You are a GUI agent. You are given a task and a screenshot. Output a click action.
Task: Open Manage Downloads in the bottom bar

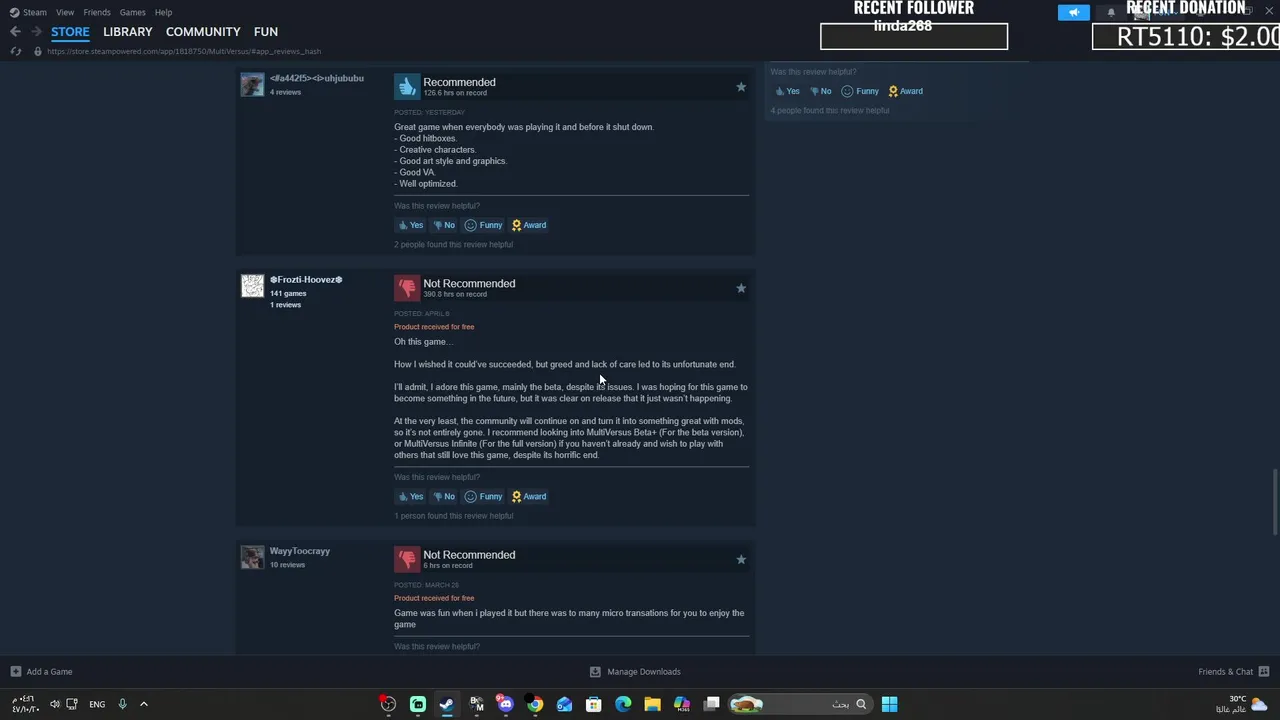point(635,672)
